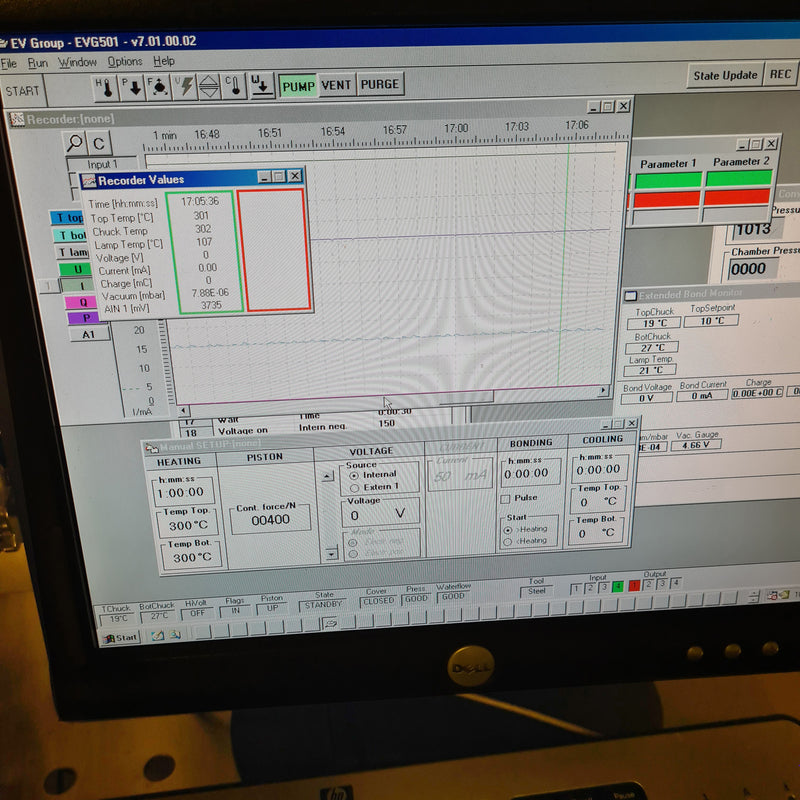Click the Cooling (C thermometer) icon

pyautogui.click(x=235, y=86)
